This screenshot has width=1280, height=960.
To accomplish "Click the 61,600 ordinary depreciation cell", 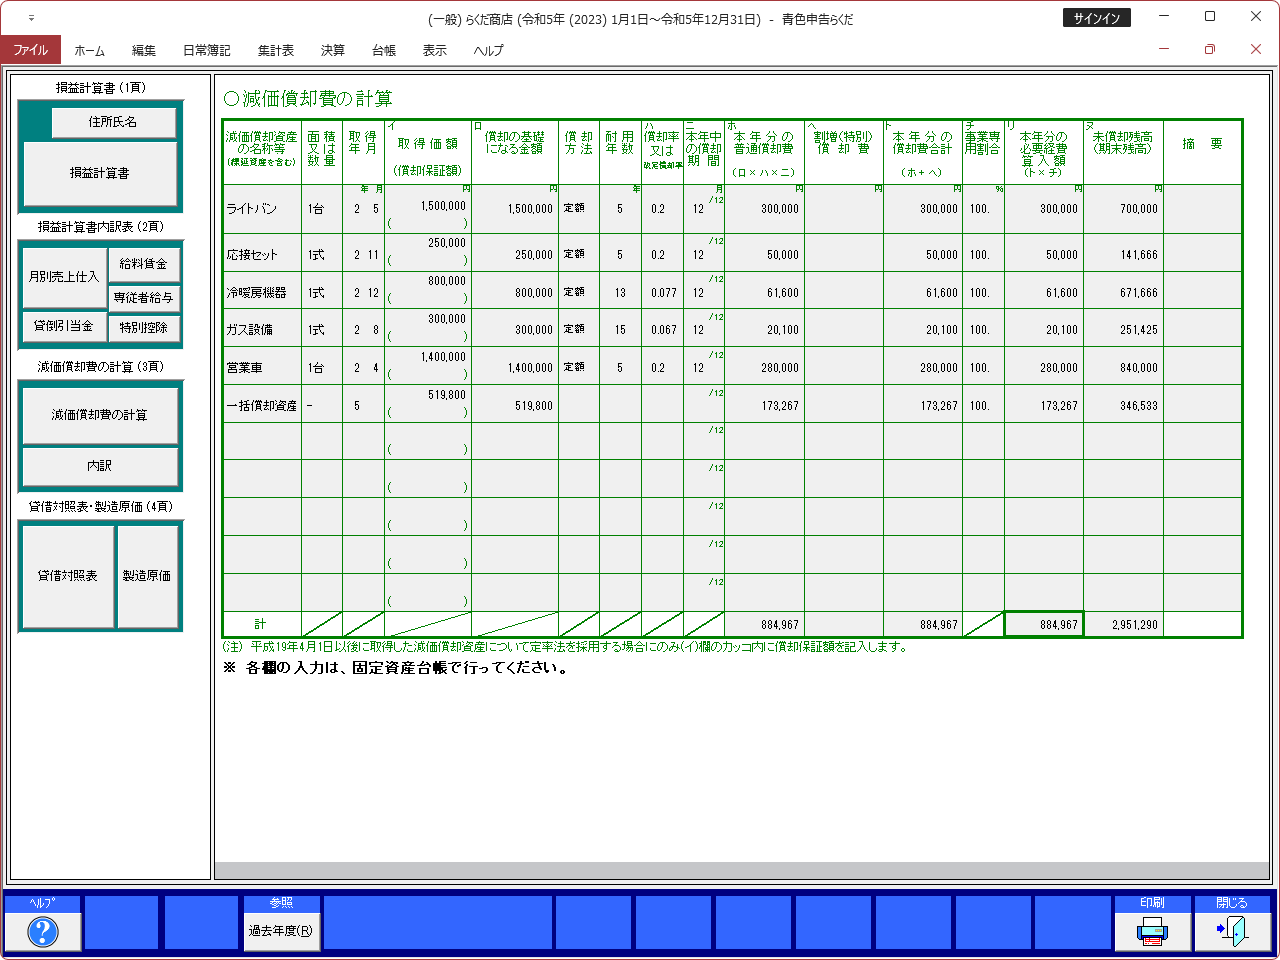I will (x=764, y=292).
